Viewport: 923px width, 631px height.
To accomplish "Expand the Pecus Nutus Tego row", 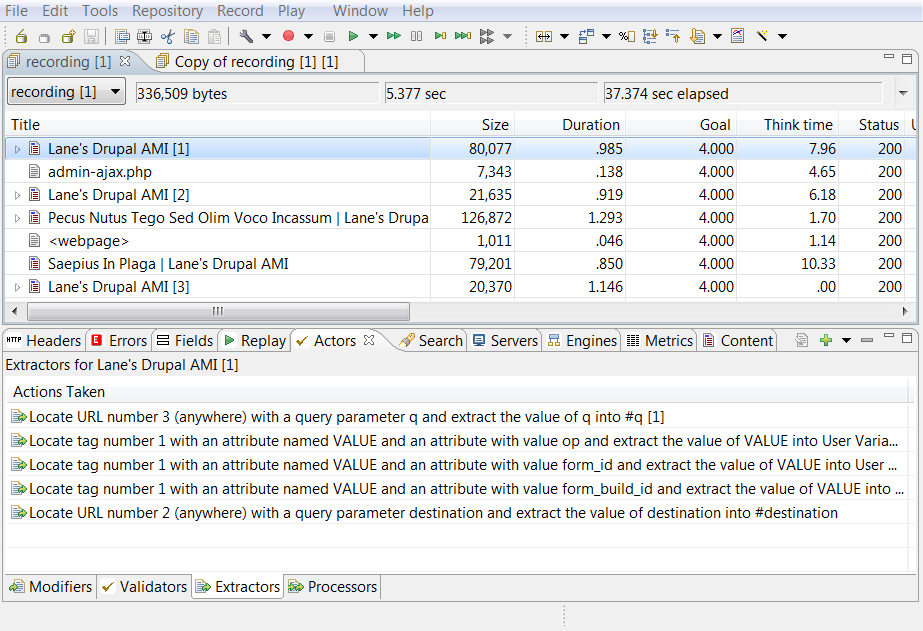I will pos(17,218).
